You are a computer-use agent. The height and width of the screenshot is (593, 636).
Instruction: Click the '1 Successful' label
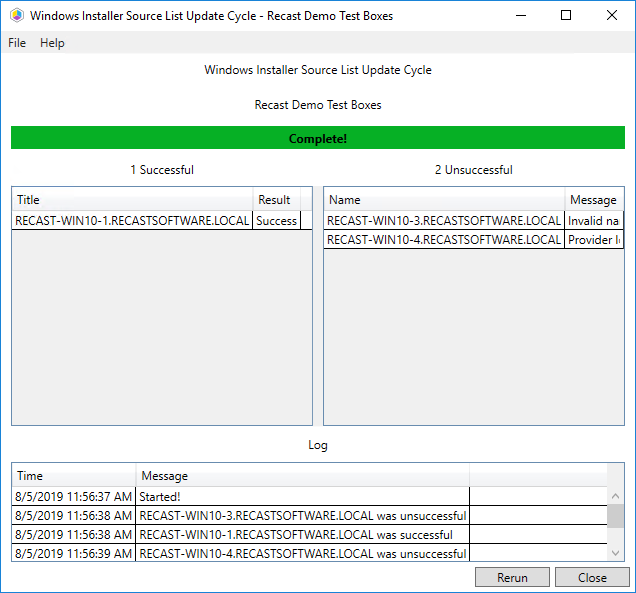point(162,170)
